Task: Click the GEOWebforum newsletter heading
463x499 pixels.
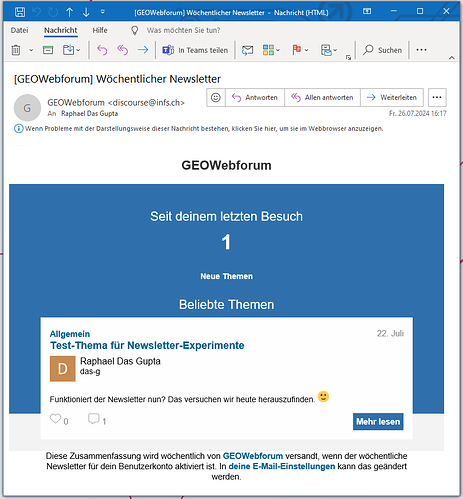Action: [226, 165]
